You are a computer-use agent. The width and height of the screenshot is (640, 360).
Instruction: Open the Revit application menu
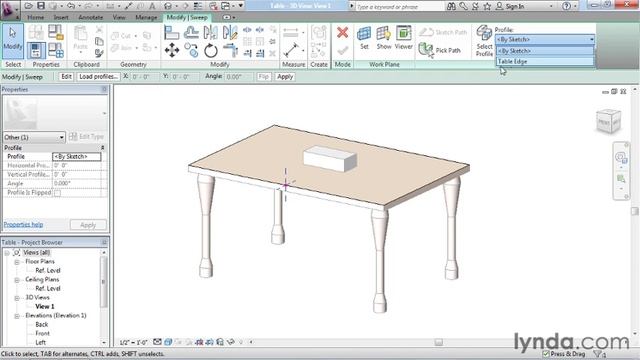point(9,9)
